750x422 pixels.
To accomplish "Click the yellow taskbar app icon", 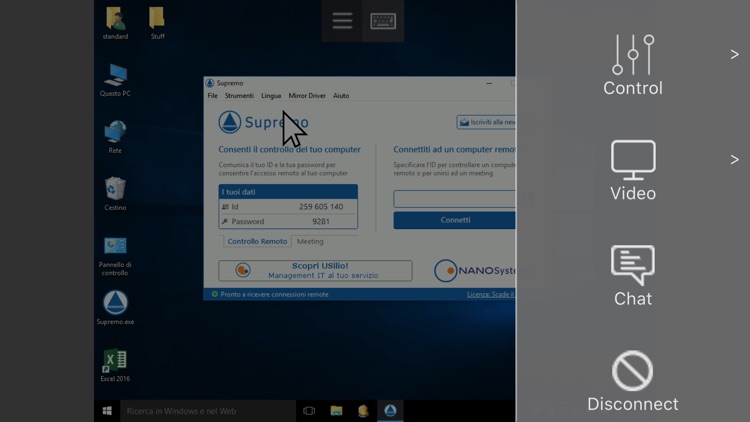I will [363, 411].
